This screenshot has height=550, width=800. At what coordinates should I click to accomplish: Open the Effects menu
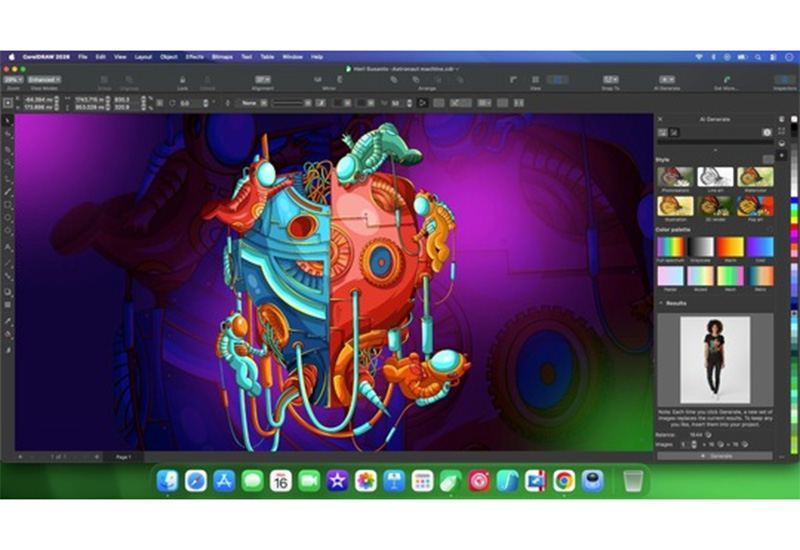click(x=194, y=57)
